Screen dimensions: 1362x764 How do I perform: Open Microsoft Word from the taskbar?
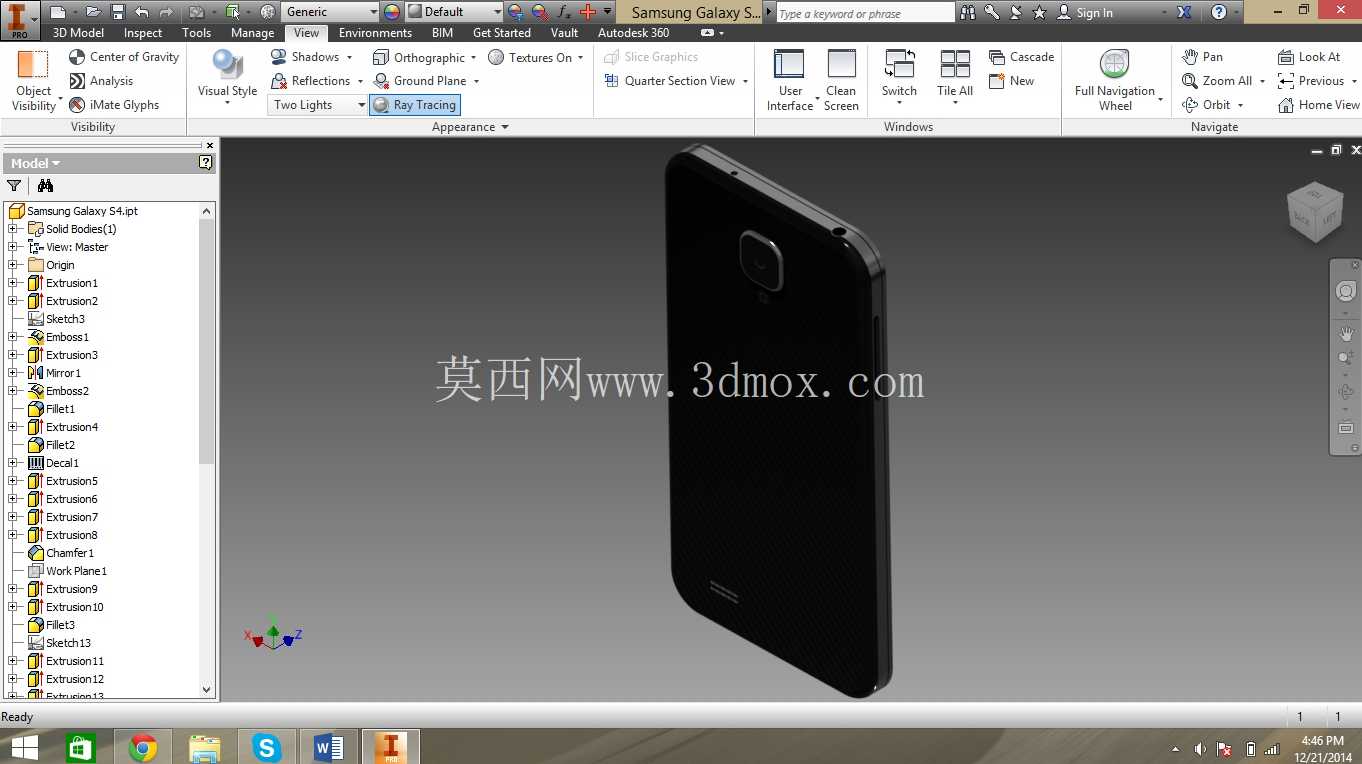click(x=328, y=747)
